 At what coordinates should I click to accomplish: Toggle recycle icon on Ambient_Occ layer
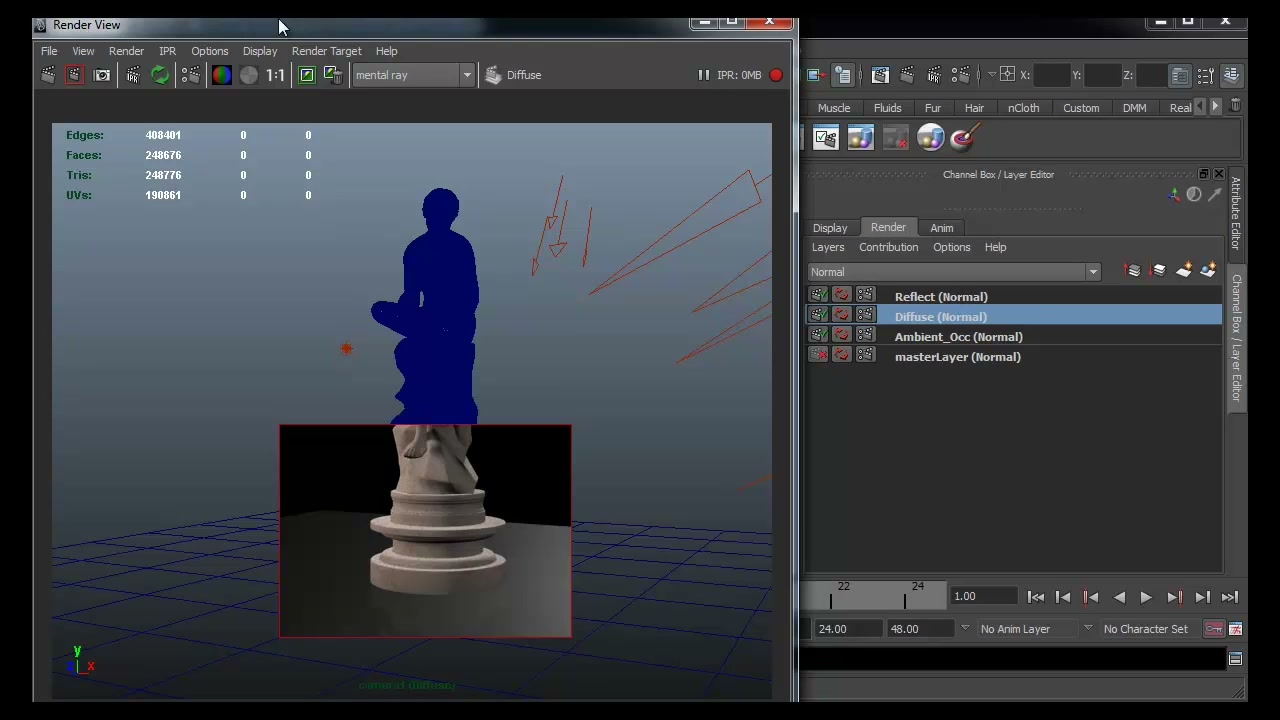(842, 336)
